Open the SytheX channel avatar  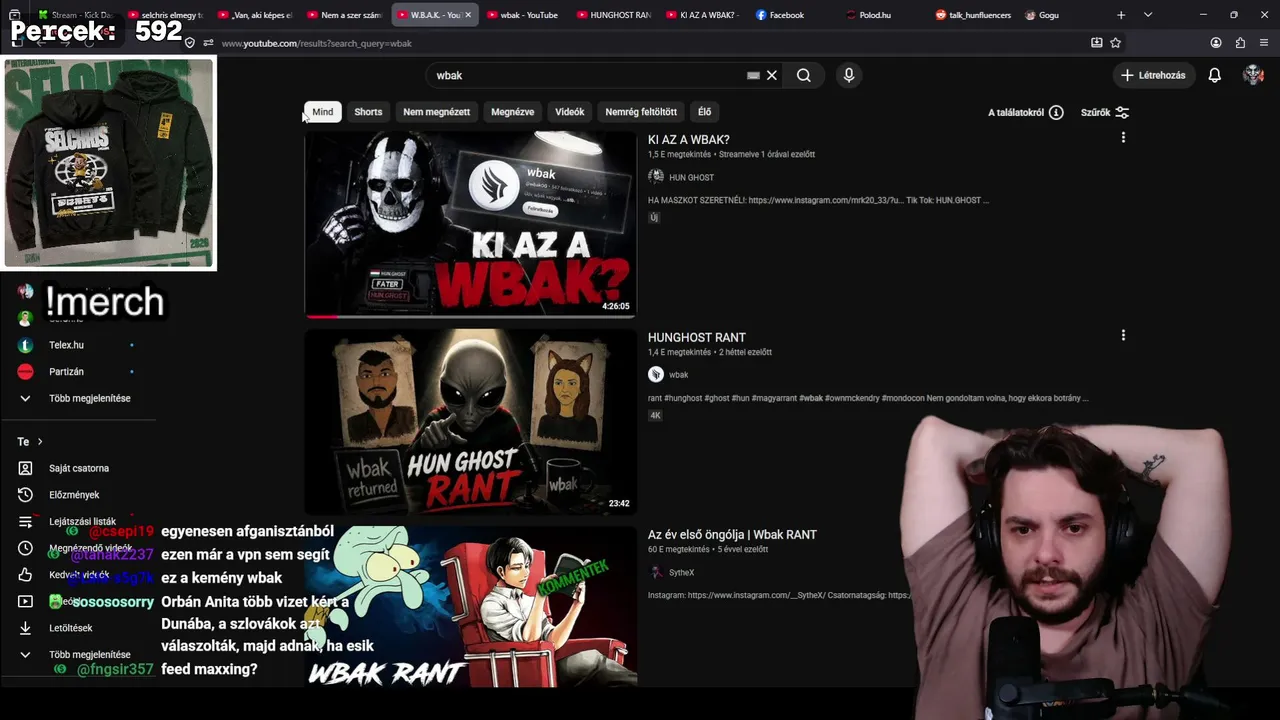(656, 572)
